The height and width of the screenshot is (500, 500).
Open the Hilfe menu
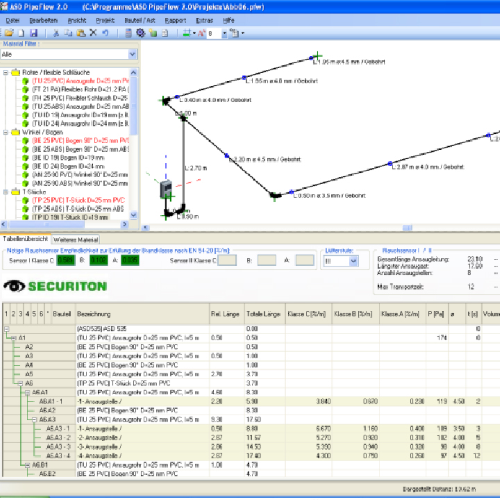pos(229,21)
